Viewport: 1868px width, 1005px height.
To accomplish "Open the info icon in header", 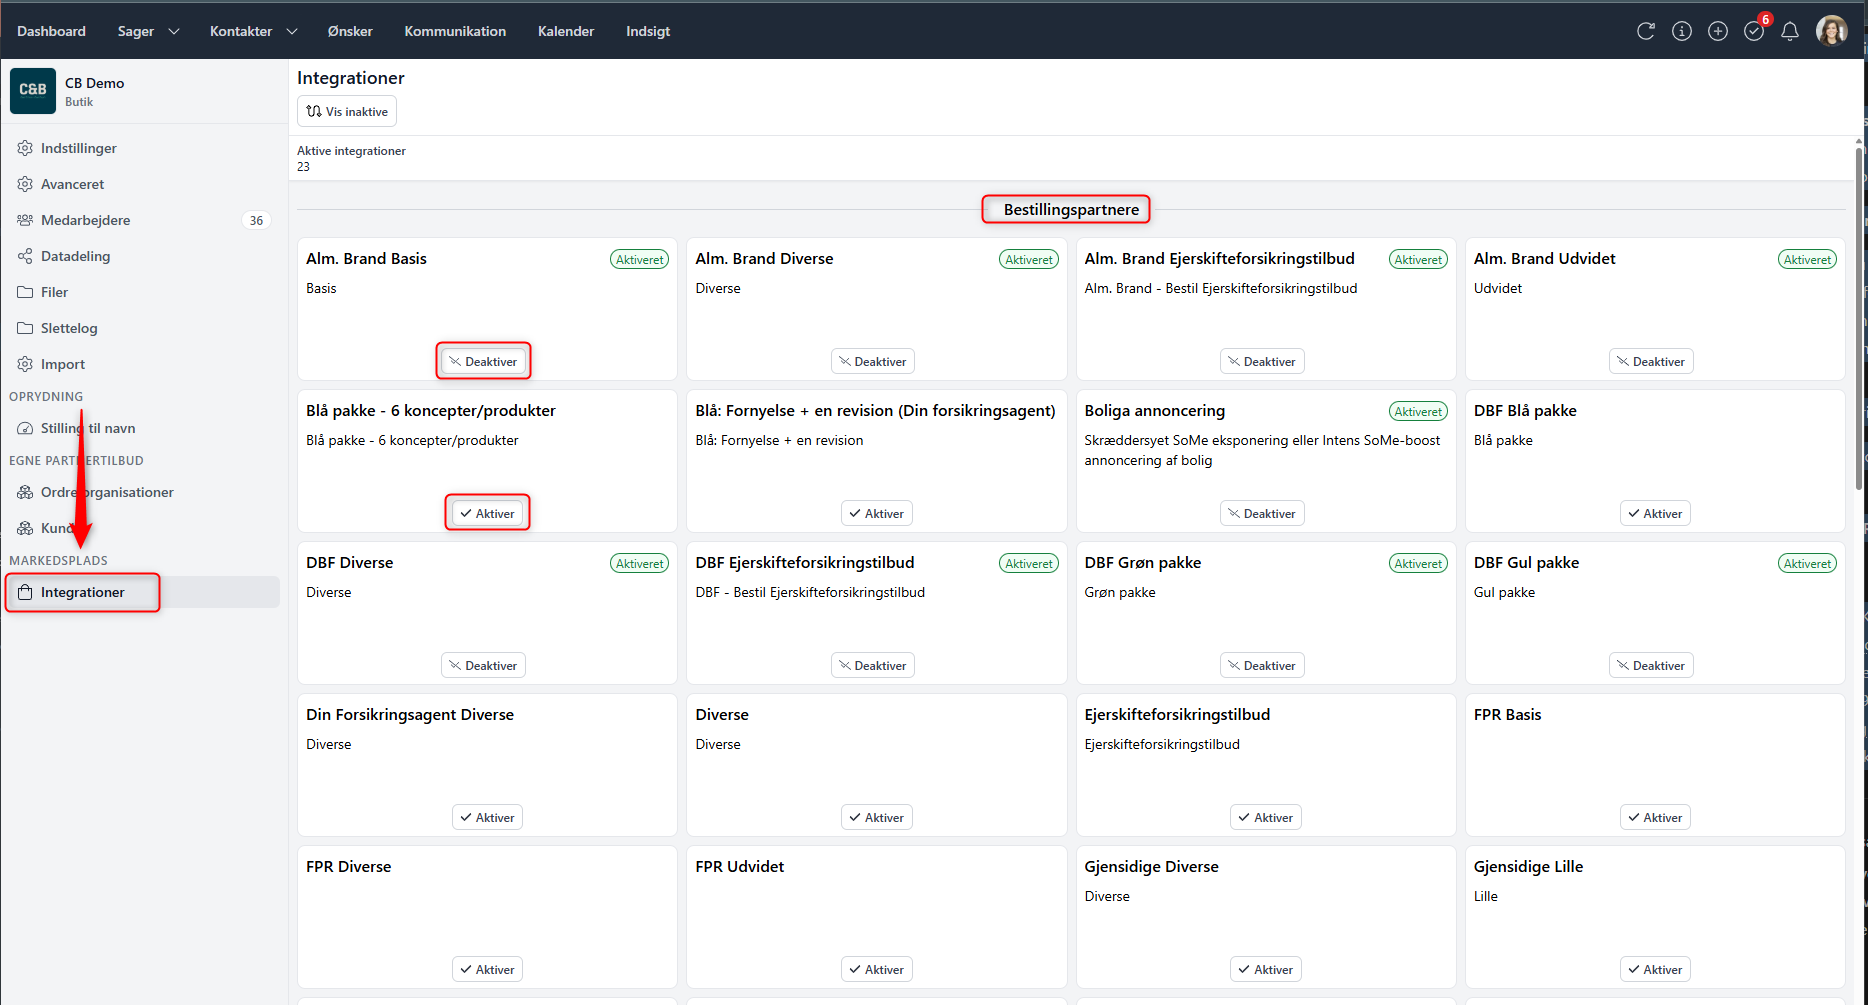I will tap(1682, 31).
